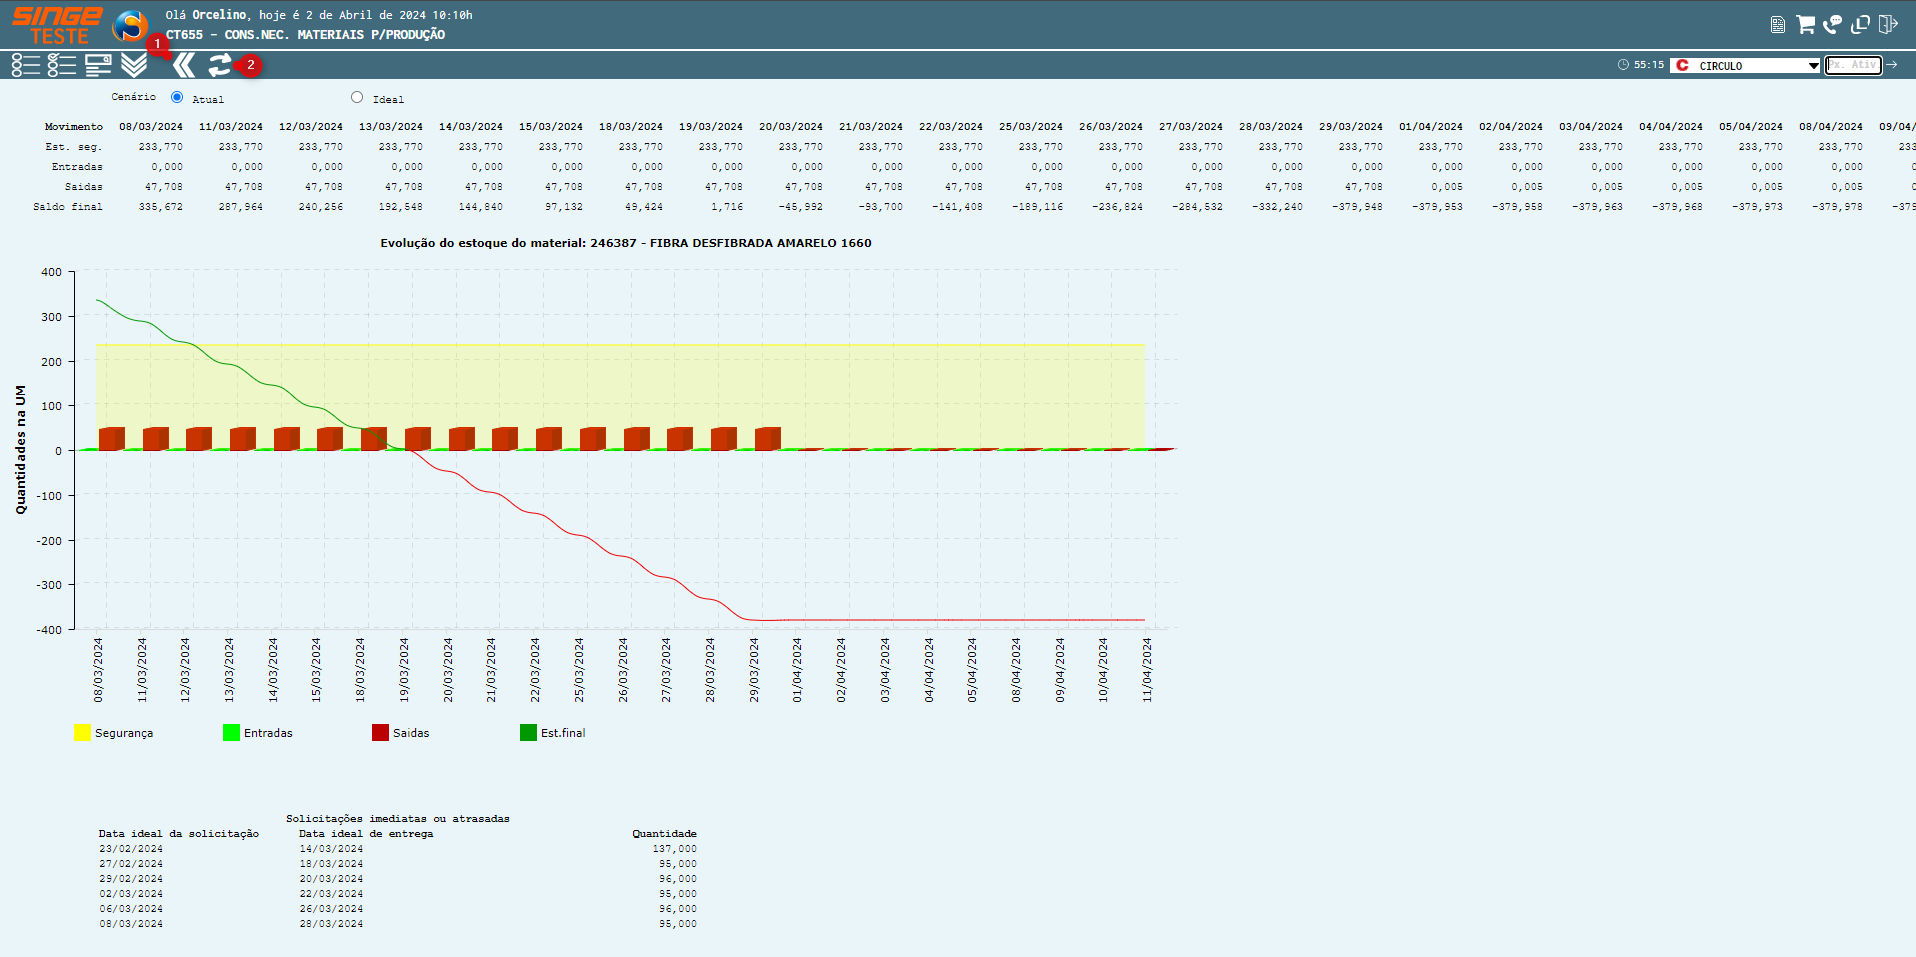Click the CT655 program title text
The image size is (1916, 957).
(x=305, y=35)
